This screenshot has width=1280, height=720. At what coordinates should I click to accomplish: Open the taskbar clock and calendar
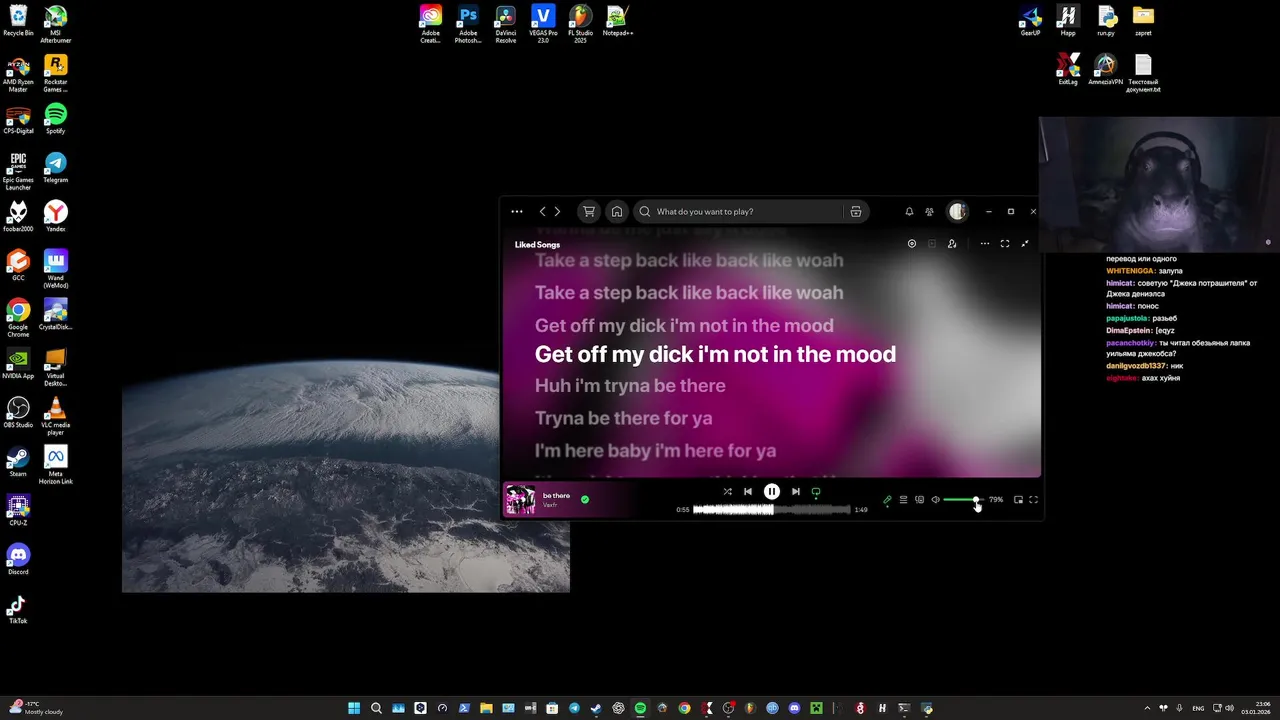point(1255,708)
